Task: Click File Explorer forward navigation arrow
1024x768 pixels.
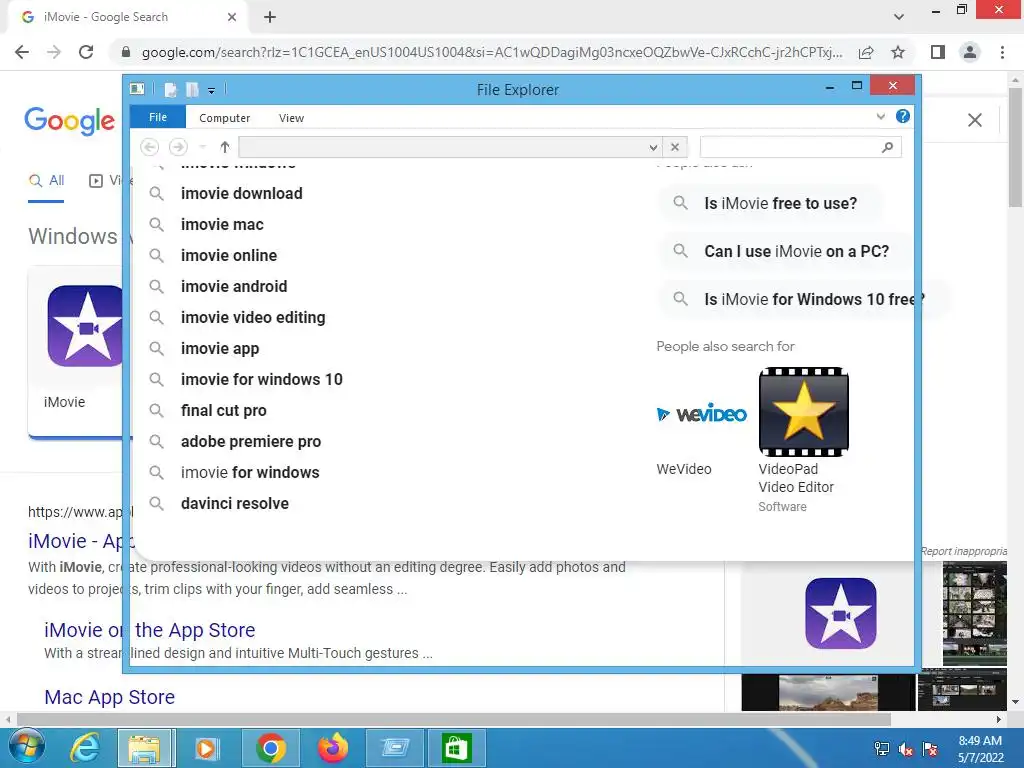Action: point(178,147)
